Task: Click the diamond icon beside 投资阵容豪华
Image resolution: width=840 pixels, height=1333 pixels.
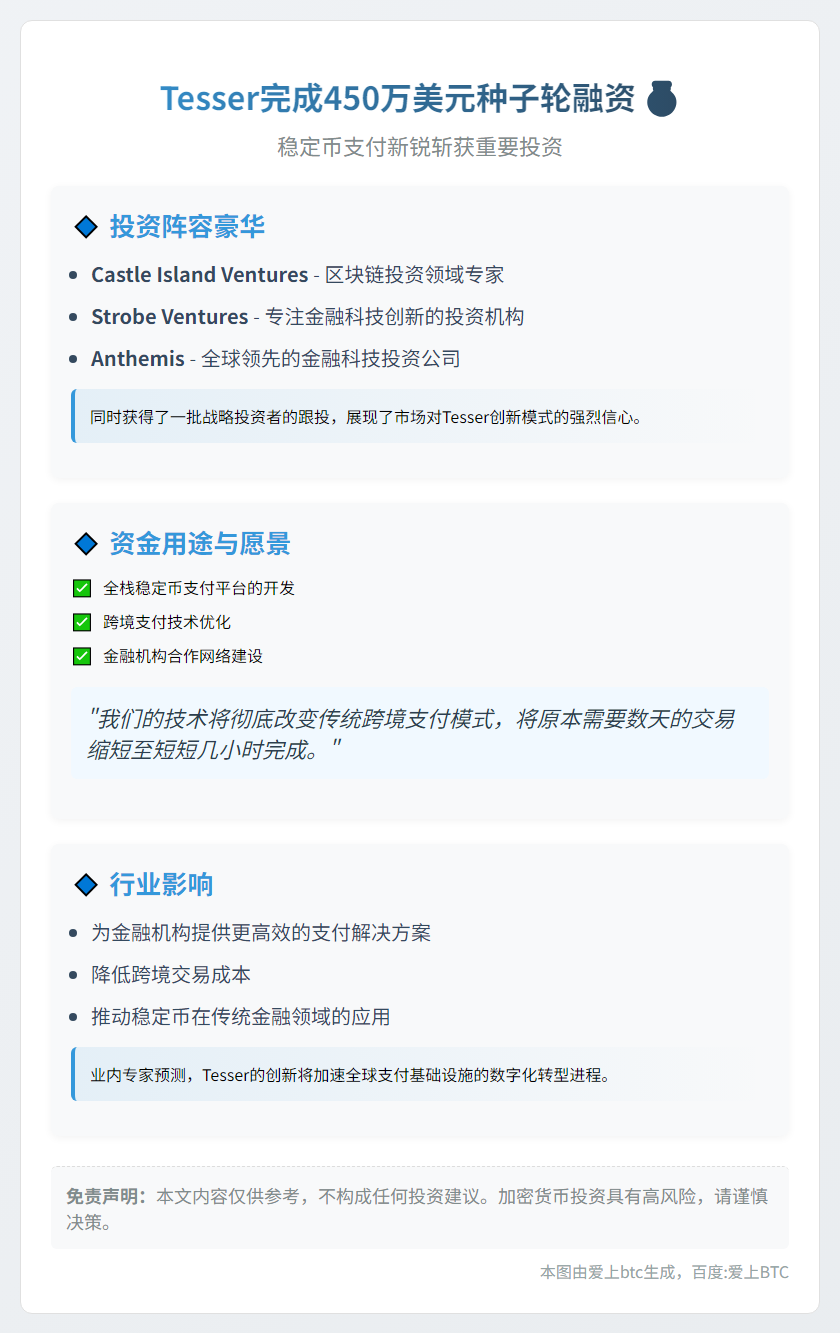Action: [86, 227]
